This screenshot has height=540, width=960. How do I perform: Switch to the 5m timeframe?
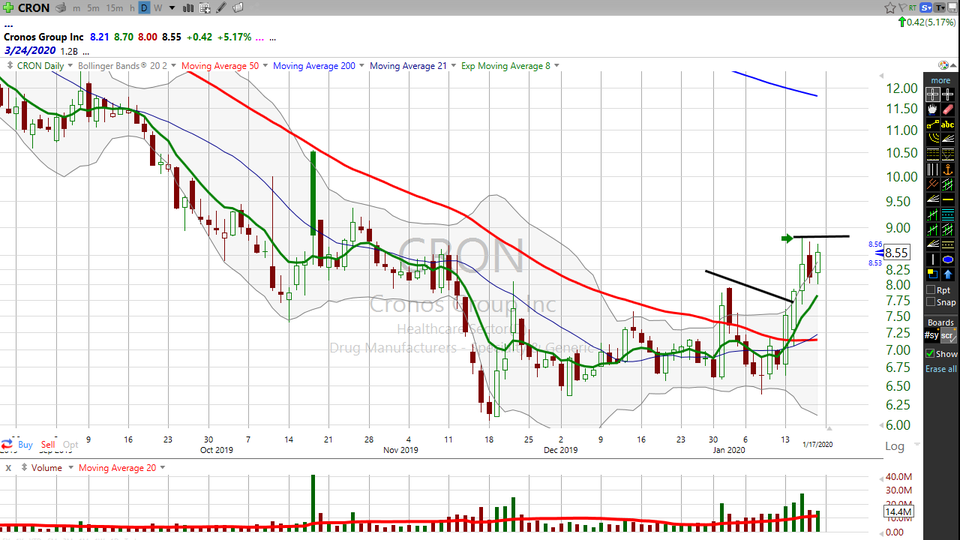point(93,8)
